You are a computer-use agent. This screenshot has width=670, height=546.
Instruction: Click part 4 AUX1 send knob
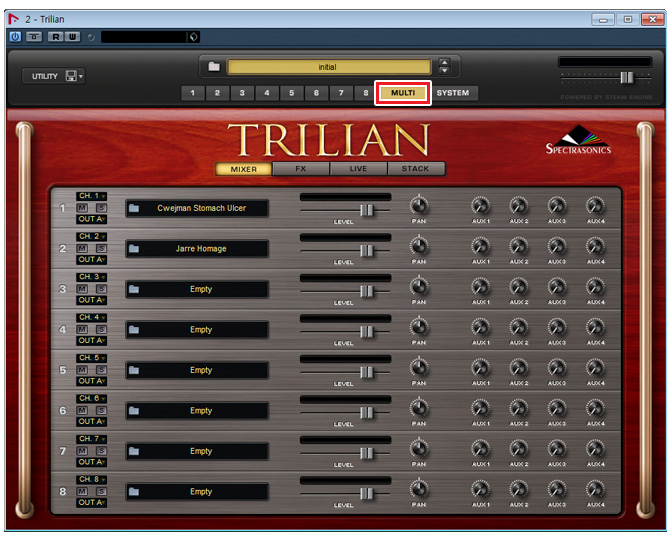click(481, 327)
